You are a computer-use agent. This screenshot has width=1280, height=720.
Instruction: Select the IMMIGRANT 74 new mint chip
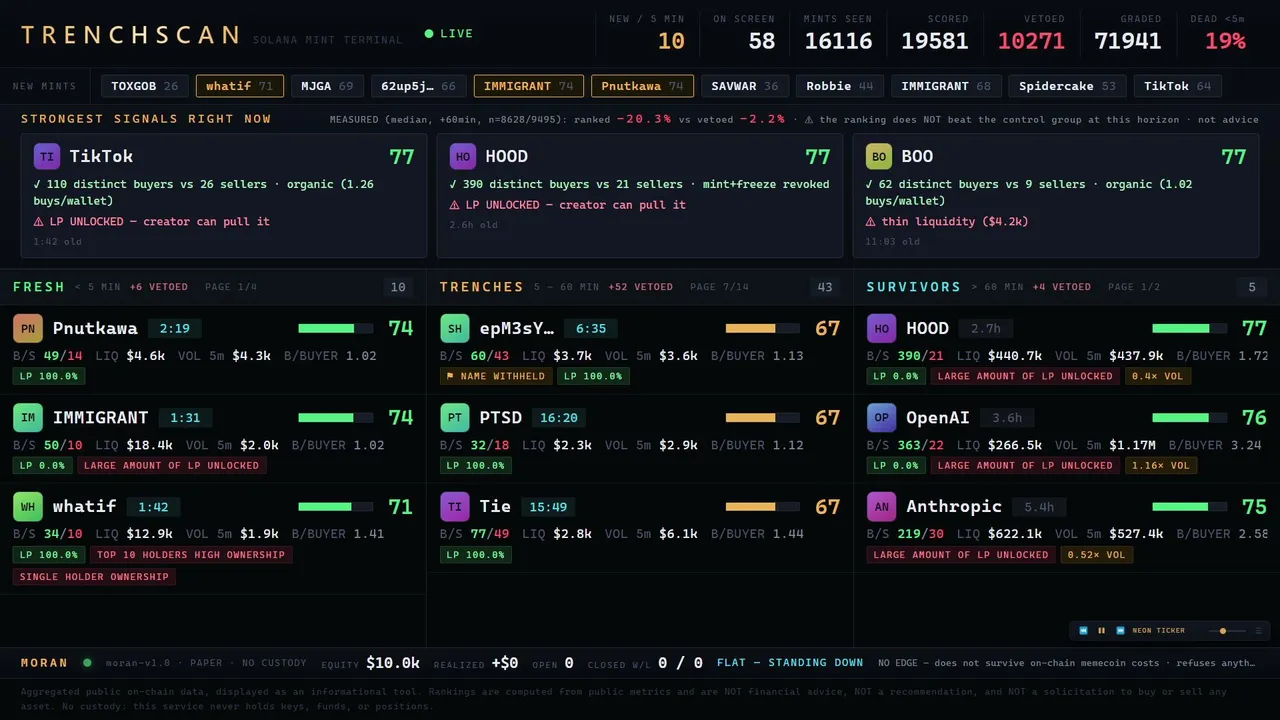pos(529,86)
